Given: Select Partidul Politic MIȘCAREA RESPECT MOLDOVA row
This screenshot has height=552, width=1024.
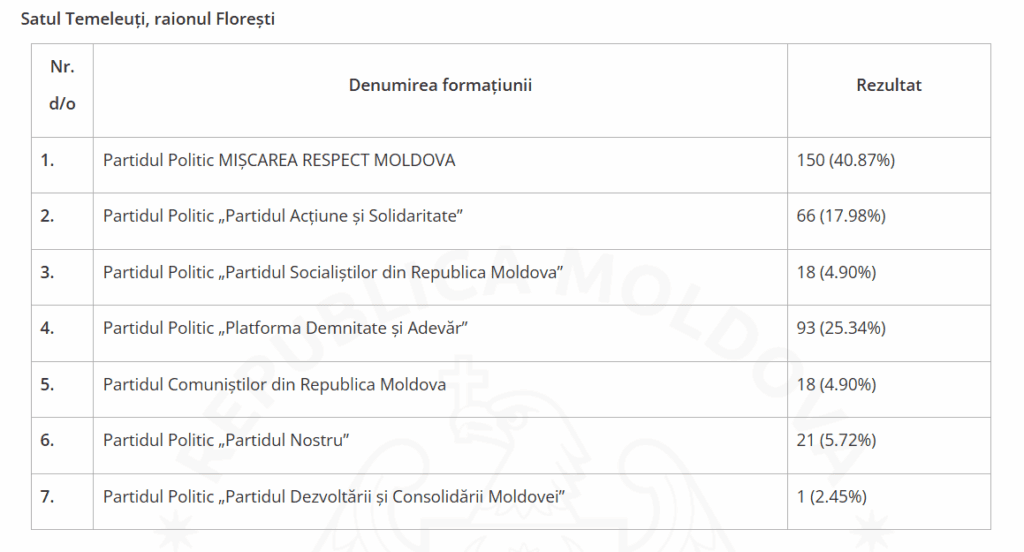Looking at the screenshot, I should pos(279,160).
